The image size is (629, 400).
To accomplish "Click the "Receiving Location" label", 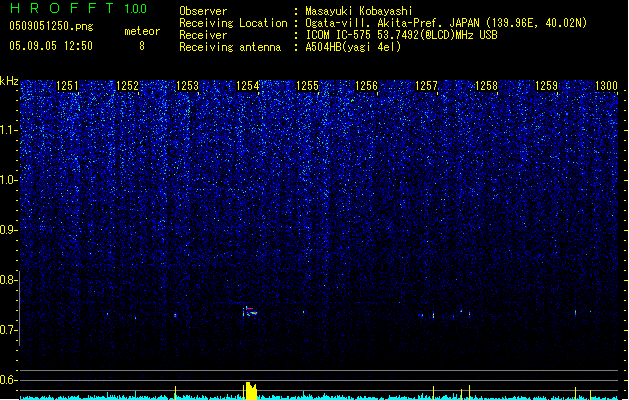I will [233, 23].
